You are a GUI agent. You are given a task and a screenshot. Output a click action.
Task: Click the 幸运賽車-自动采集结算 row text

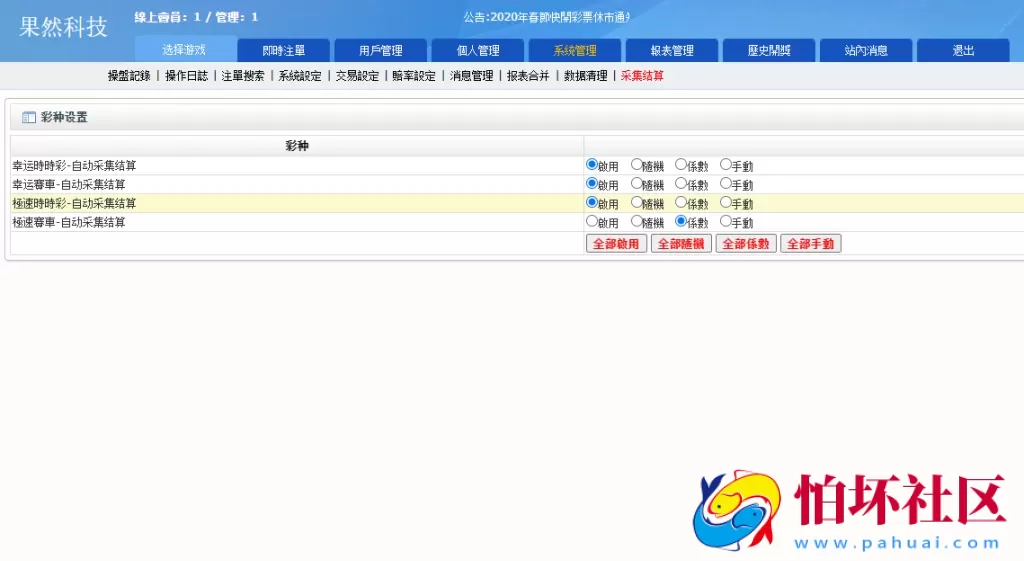coord(69,185)
